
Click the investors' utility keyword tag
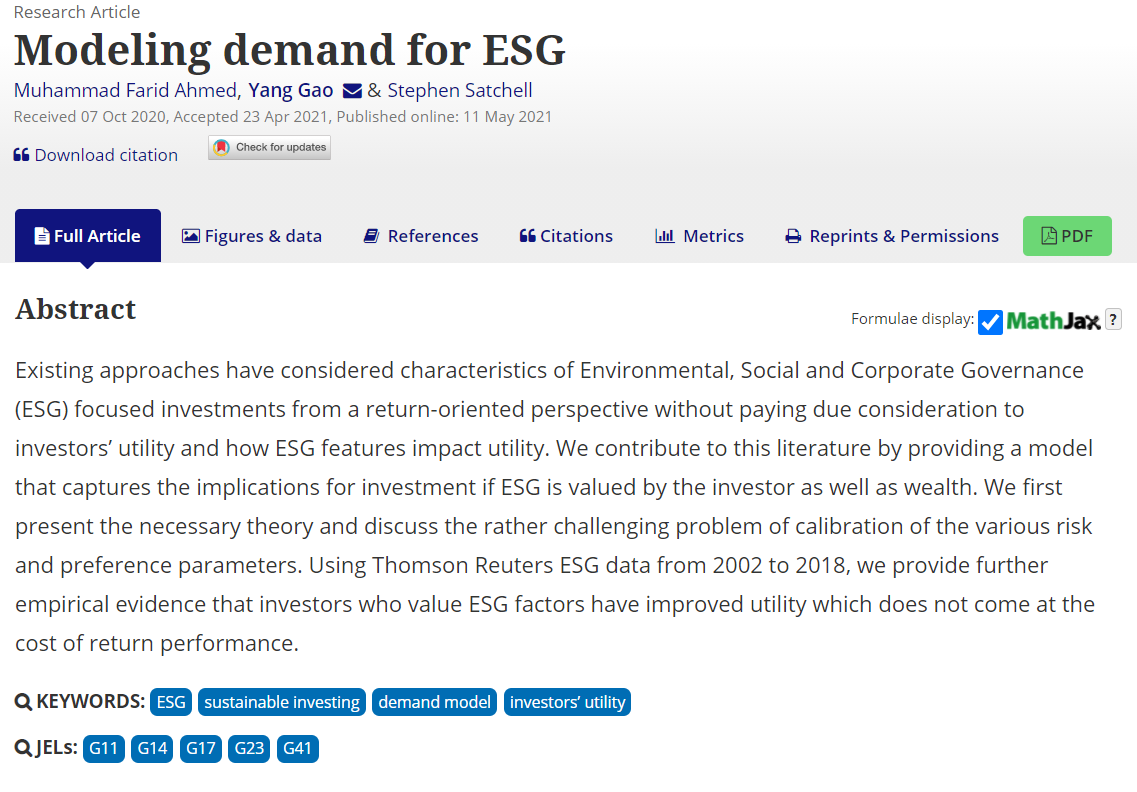pyautogui.click(x=567, y=702)
